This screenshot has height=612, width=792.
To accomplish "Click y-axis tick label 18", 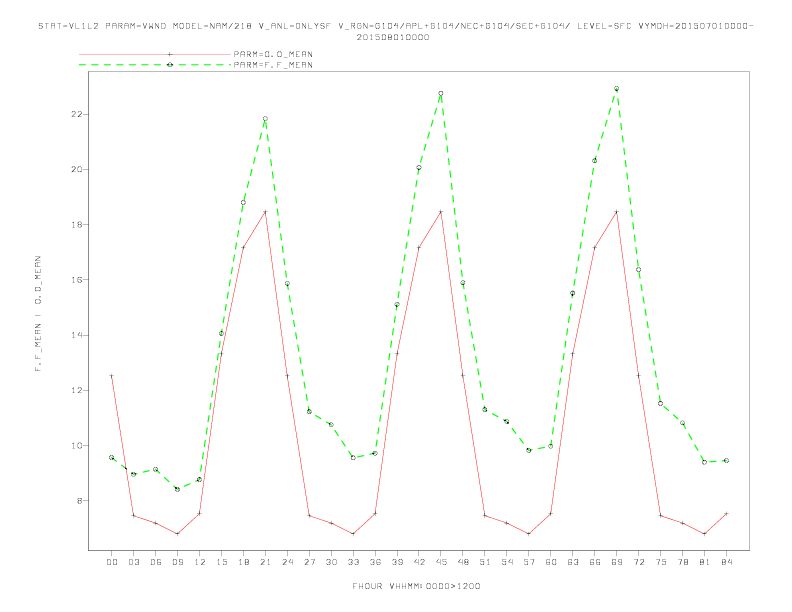I will coord(77,225).
